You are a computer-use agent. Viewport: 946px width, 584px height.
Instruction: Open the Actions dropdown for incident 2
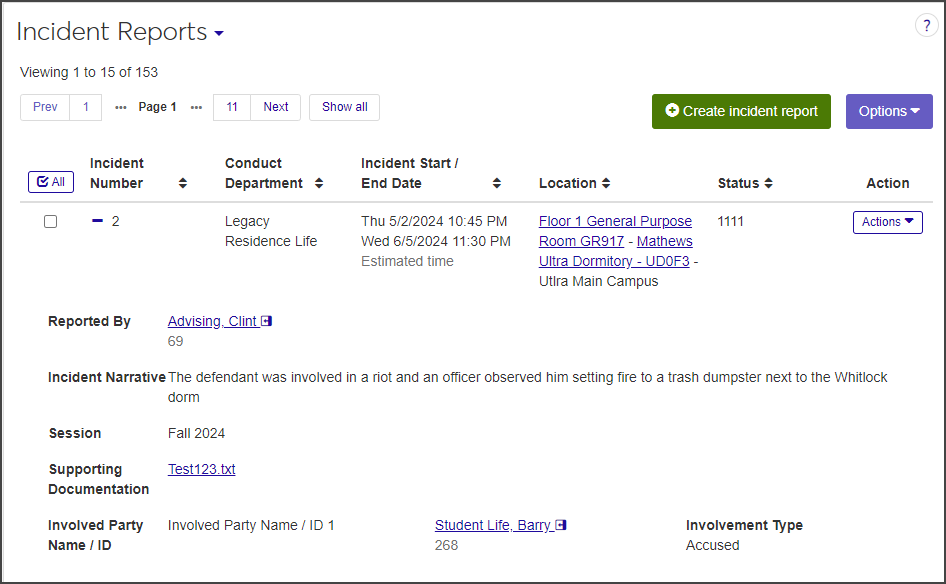887,222
